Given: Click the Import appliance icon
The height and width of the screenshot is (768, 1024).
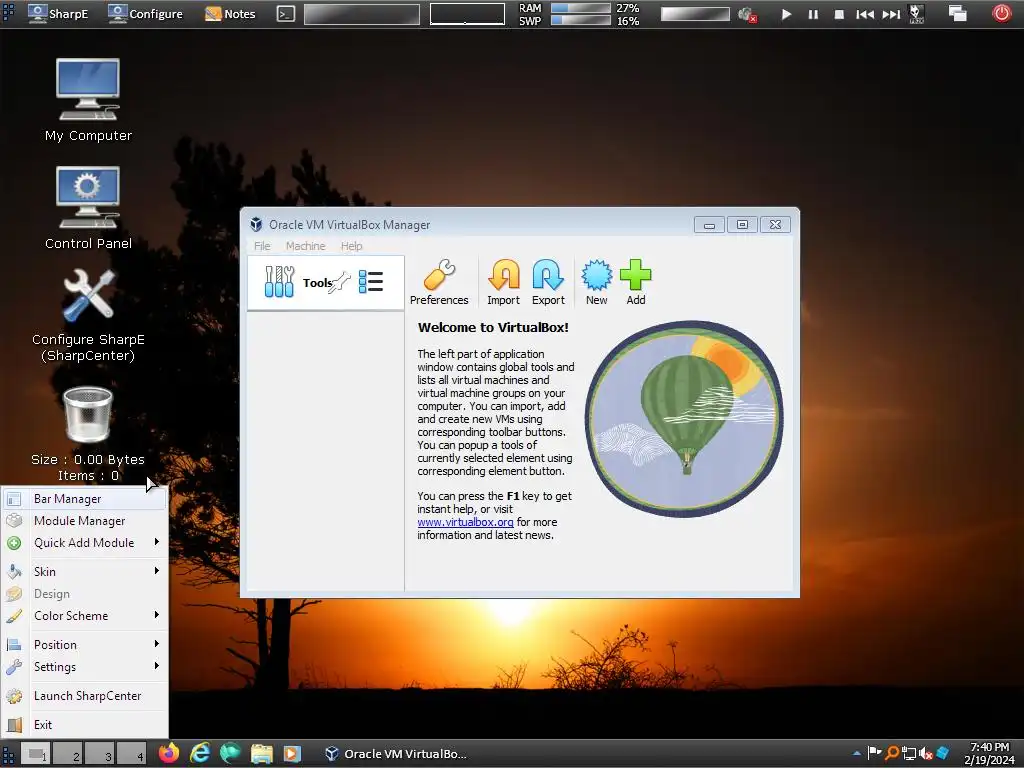Looking at the screenshot, I should 504,282.
